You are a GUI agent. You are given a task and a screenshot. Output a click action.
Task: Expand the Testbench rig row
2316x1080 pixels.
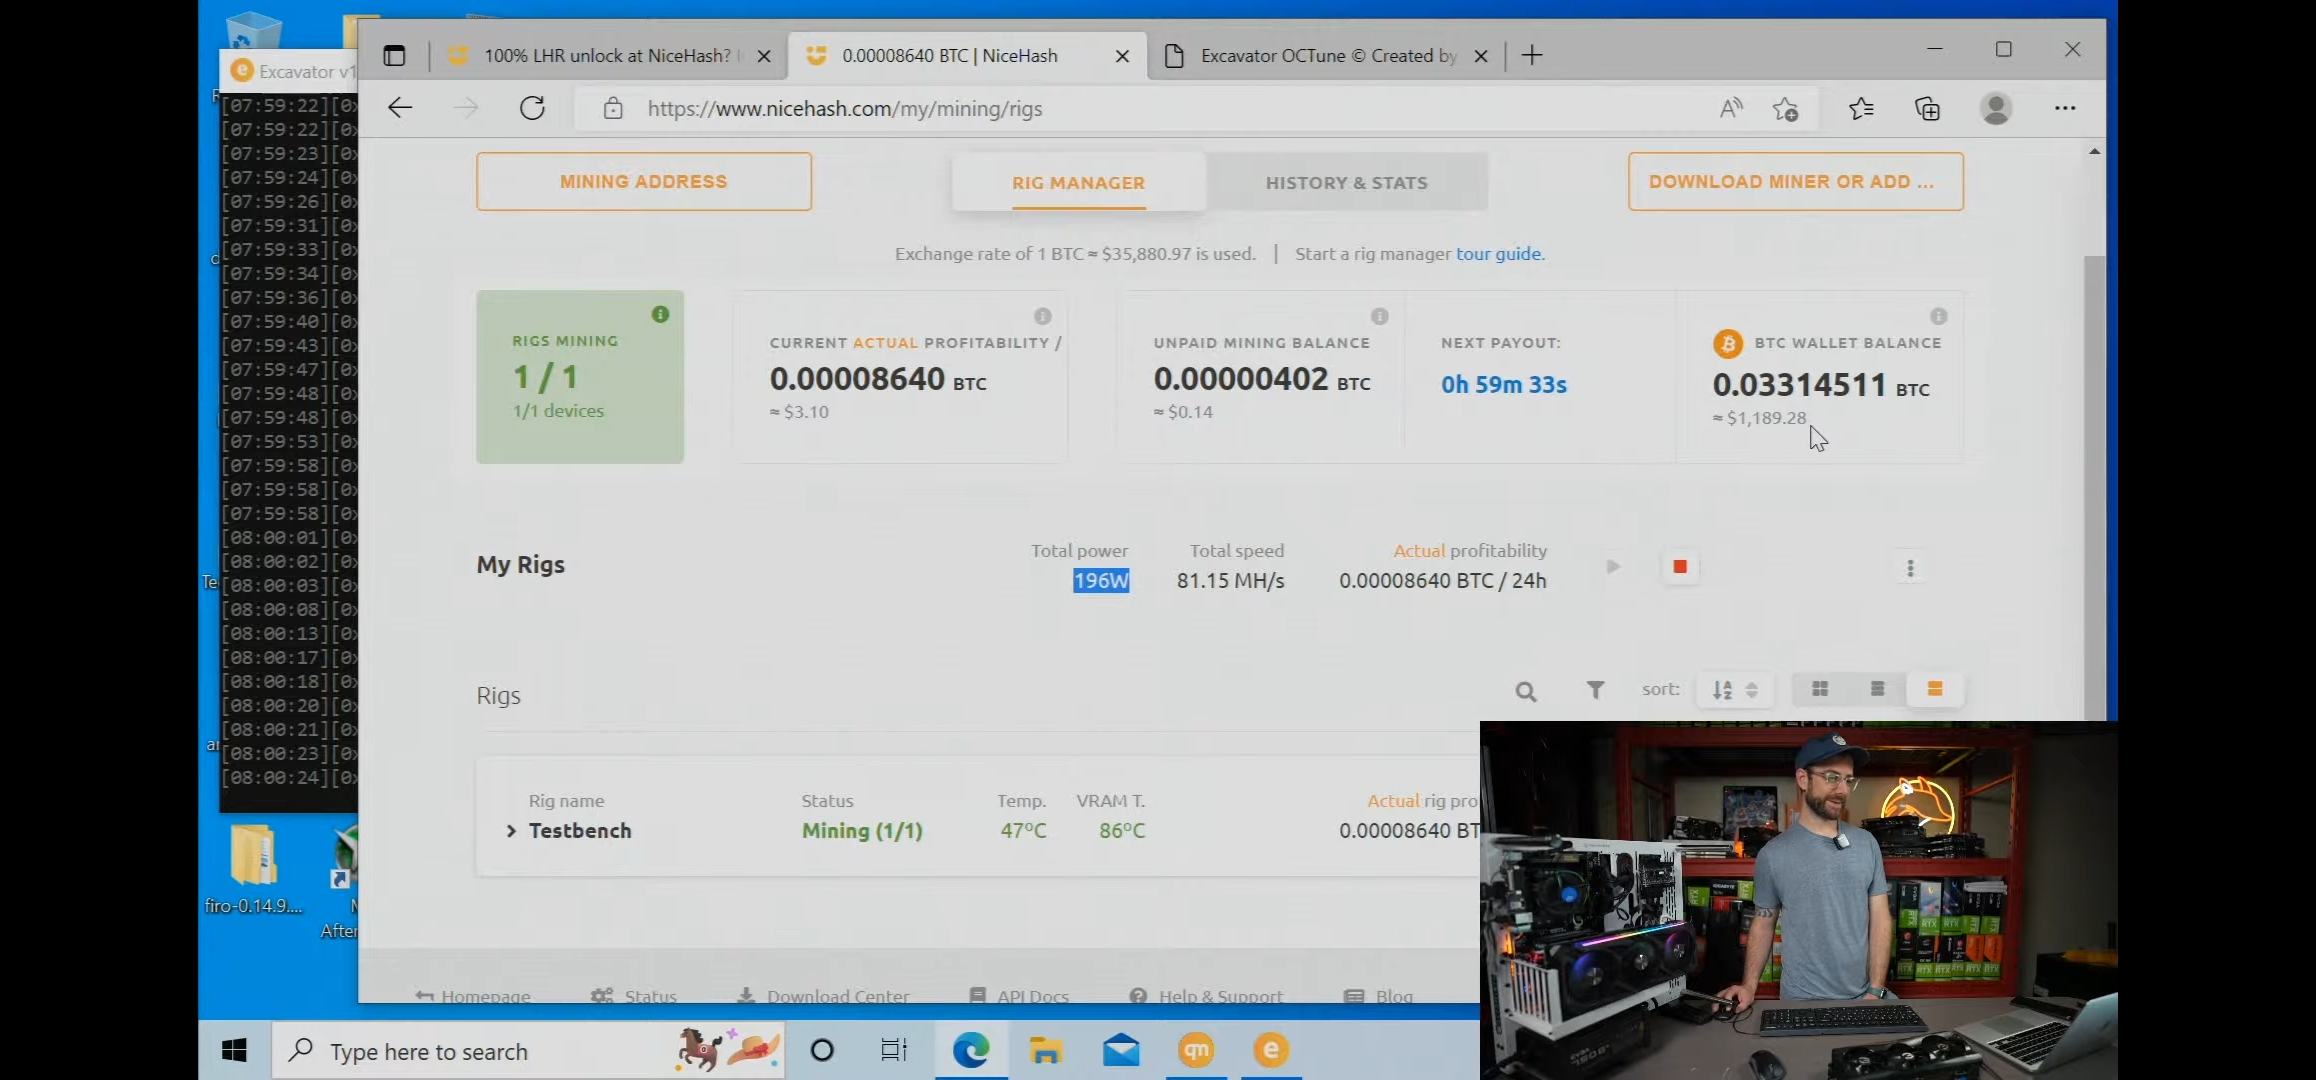(x=511, y=831)
